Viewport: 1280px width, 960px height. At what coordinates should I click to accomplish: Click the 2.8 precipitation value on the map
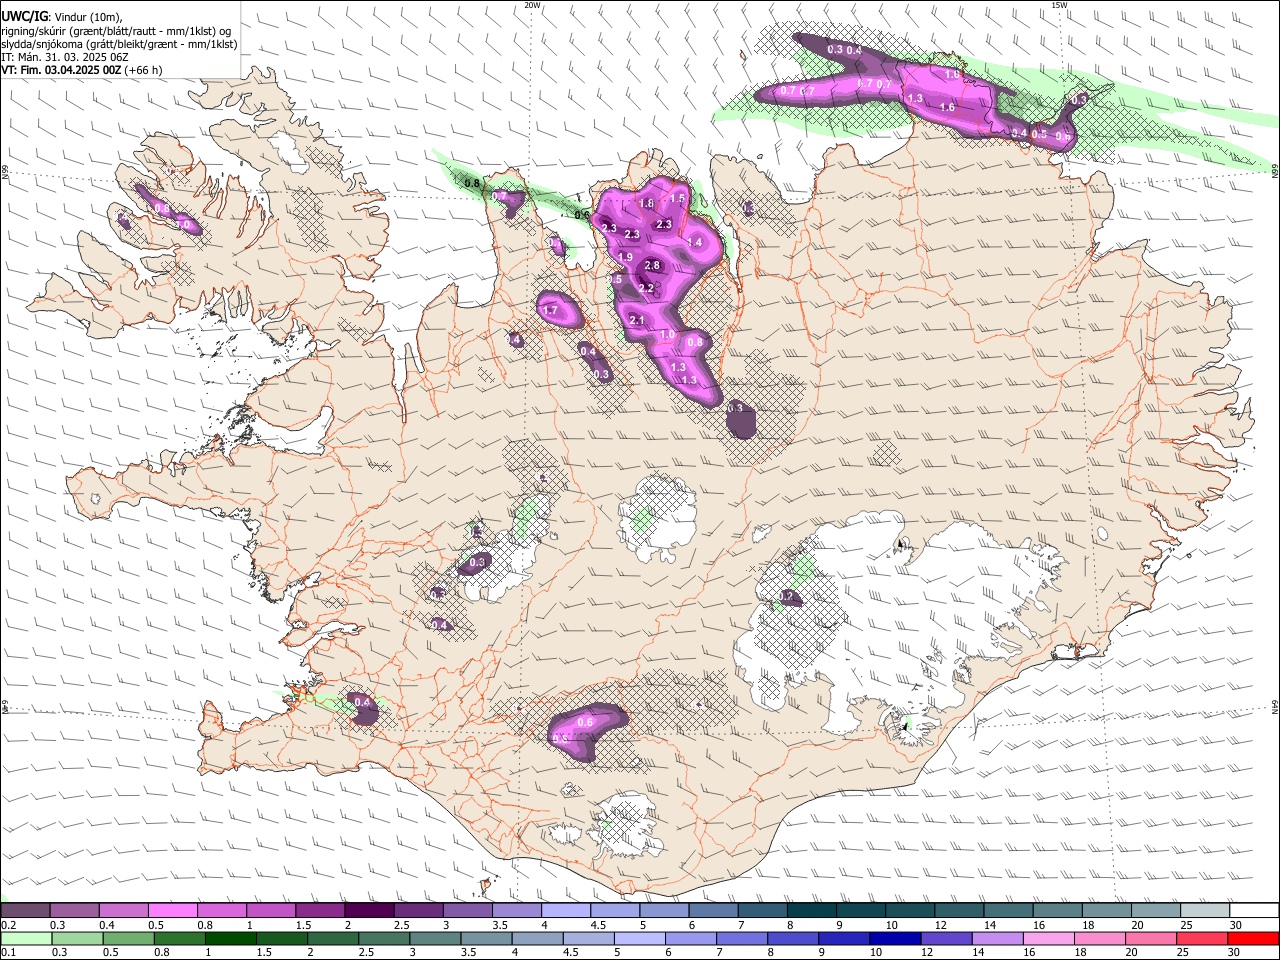point(652,266)
